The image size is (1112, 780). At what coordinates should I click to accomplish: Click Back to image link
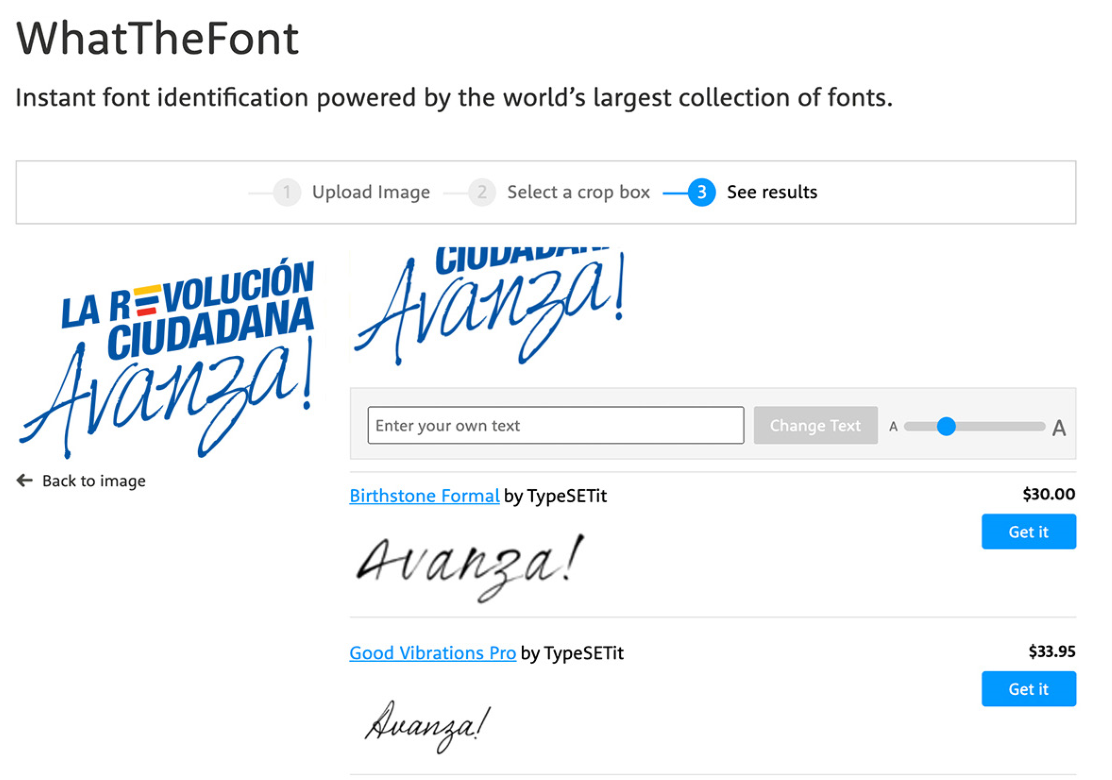pyautogui.click(x=93, y=481)
